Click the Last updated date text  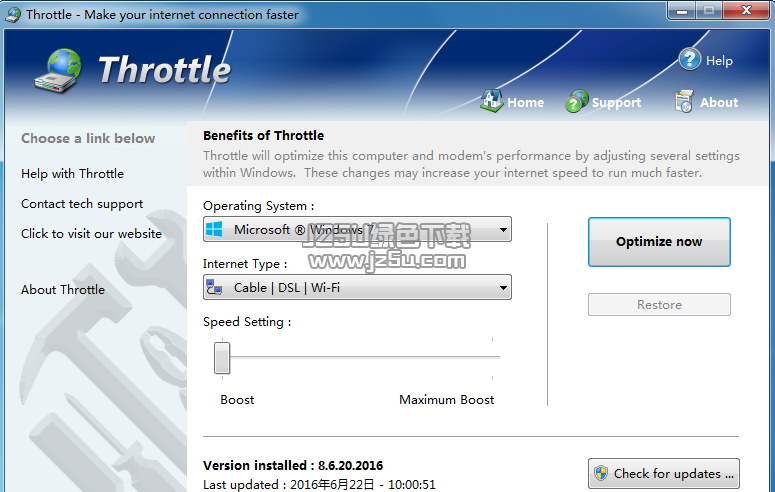pyautogui.click(x=319, y=484)
